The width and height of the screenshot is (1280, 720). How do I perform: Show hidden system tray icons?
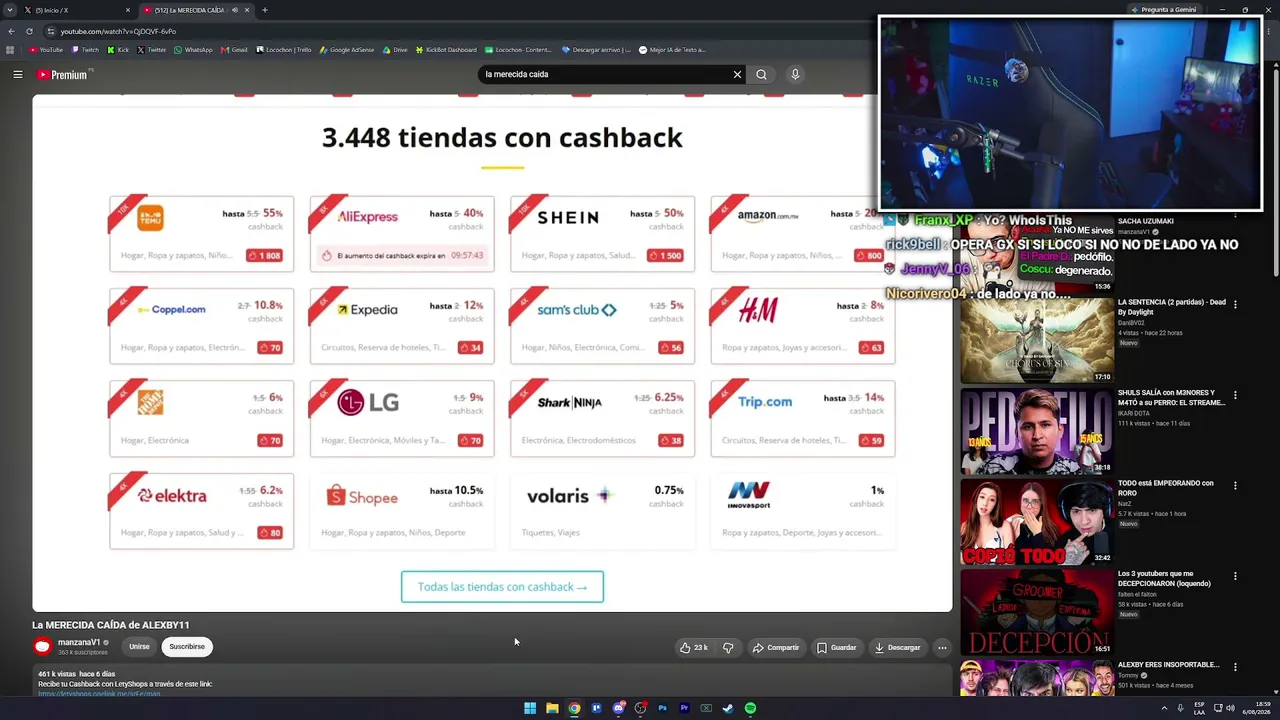point(1164,708)
